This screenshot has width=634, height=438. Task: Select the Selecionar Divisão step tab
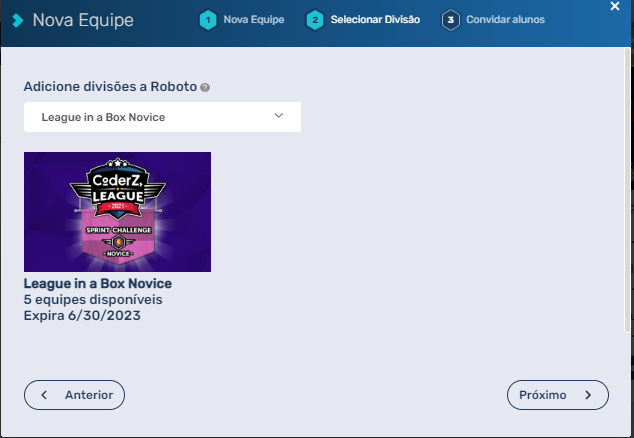[375, 19]
